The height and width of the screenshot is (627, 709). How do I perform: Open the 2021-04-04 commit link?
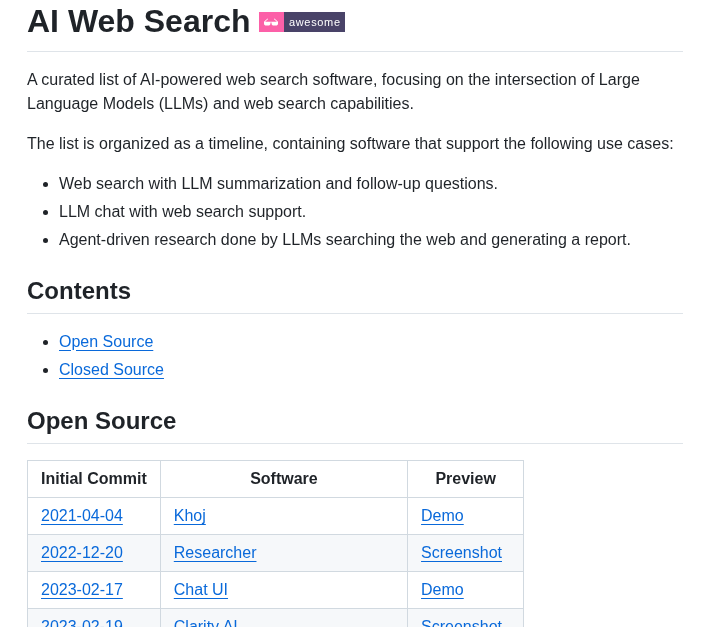tap(82, 516)
